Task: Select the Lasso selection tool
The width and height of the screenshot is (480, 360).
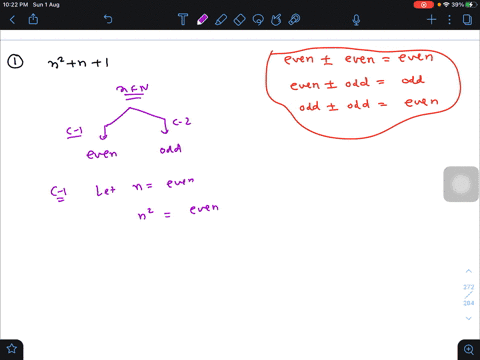Action: (x=258, y=20)
